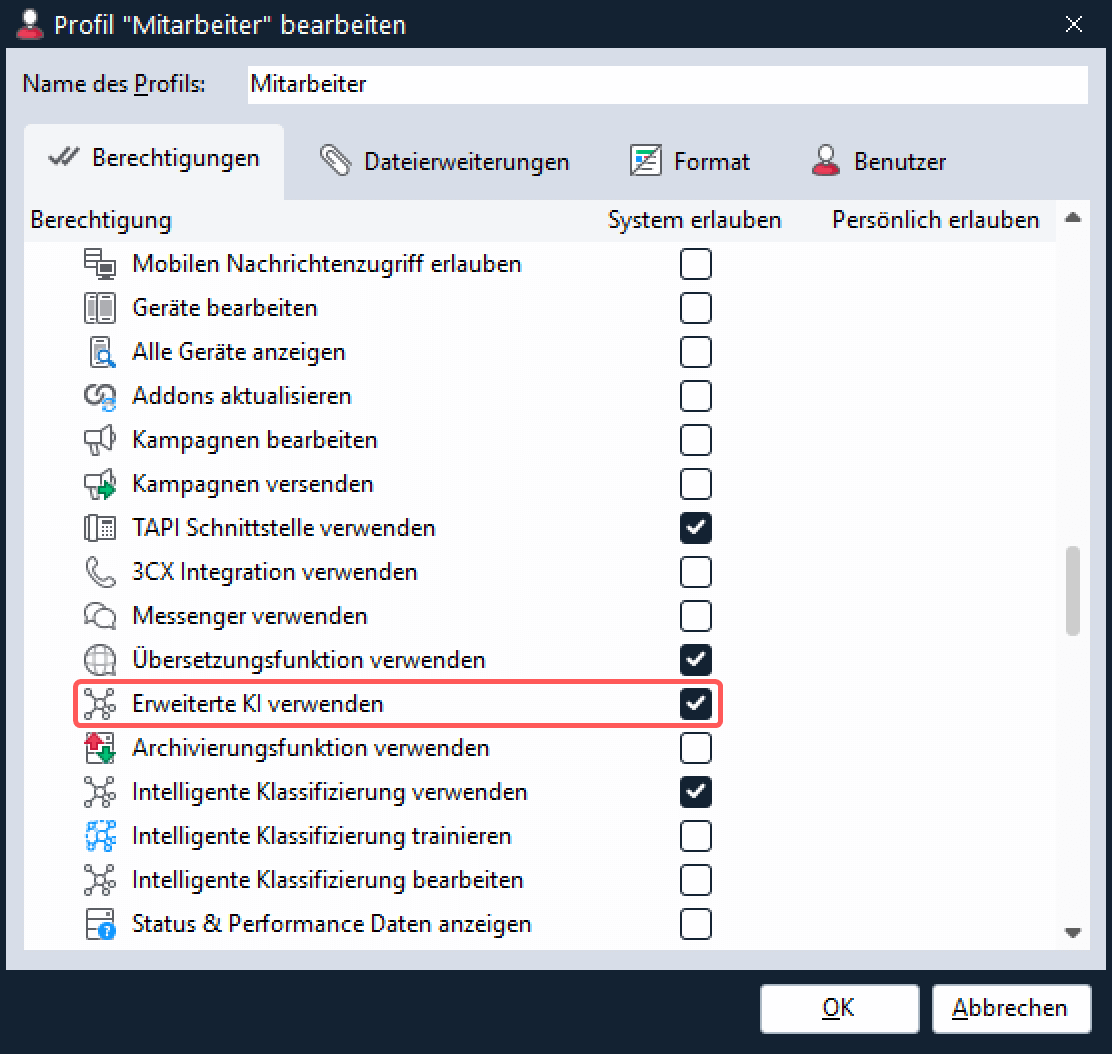Image resolution: width=1112 pixels, height=1054 pixels.
Task: Click the Status & Performance Daten icon
Action: point(100,924)
